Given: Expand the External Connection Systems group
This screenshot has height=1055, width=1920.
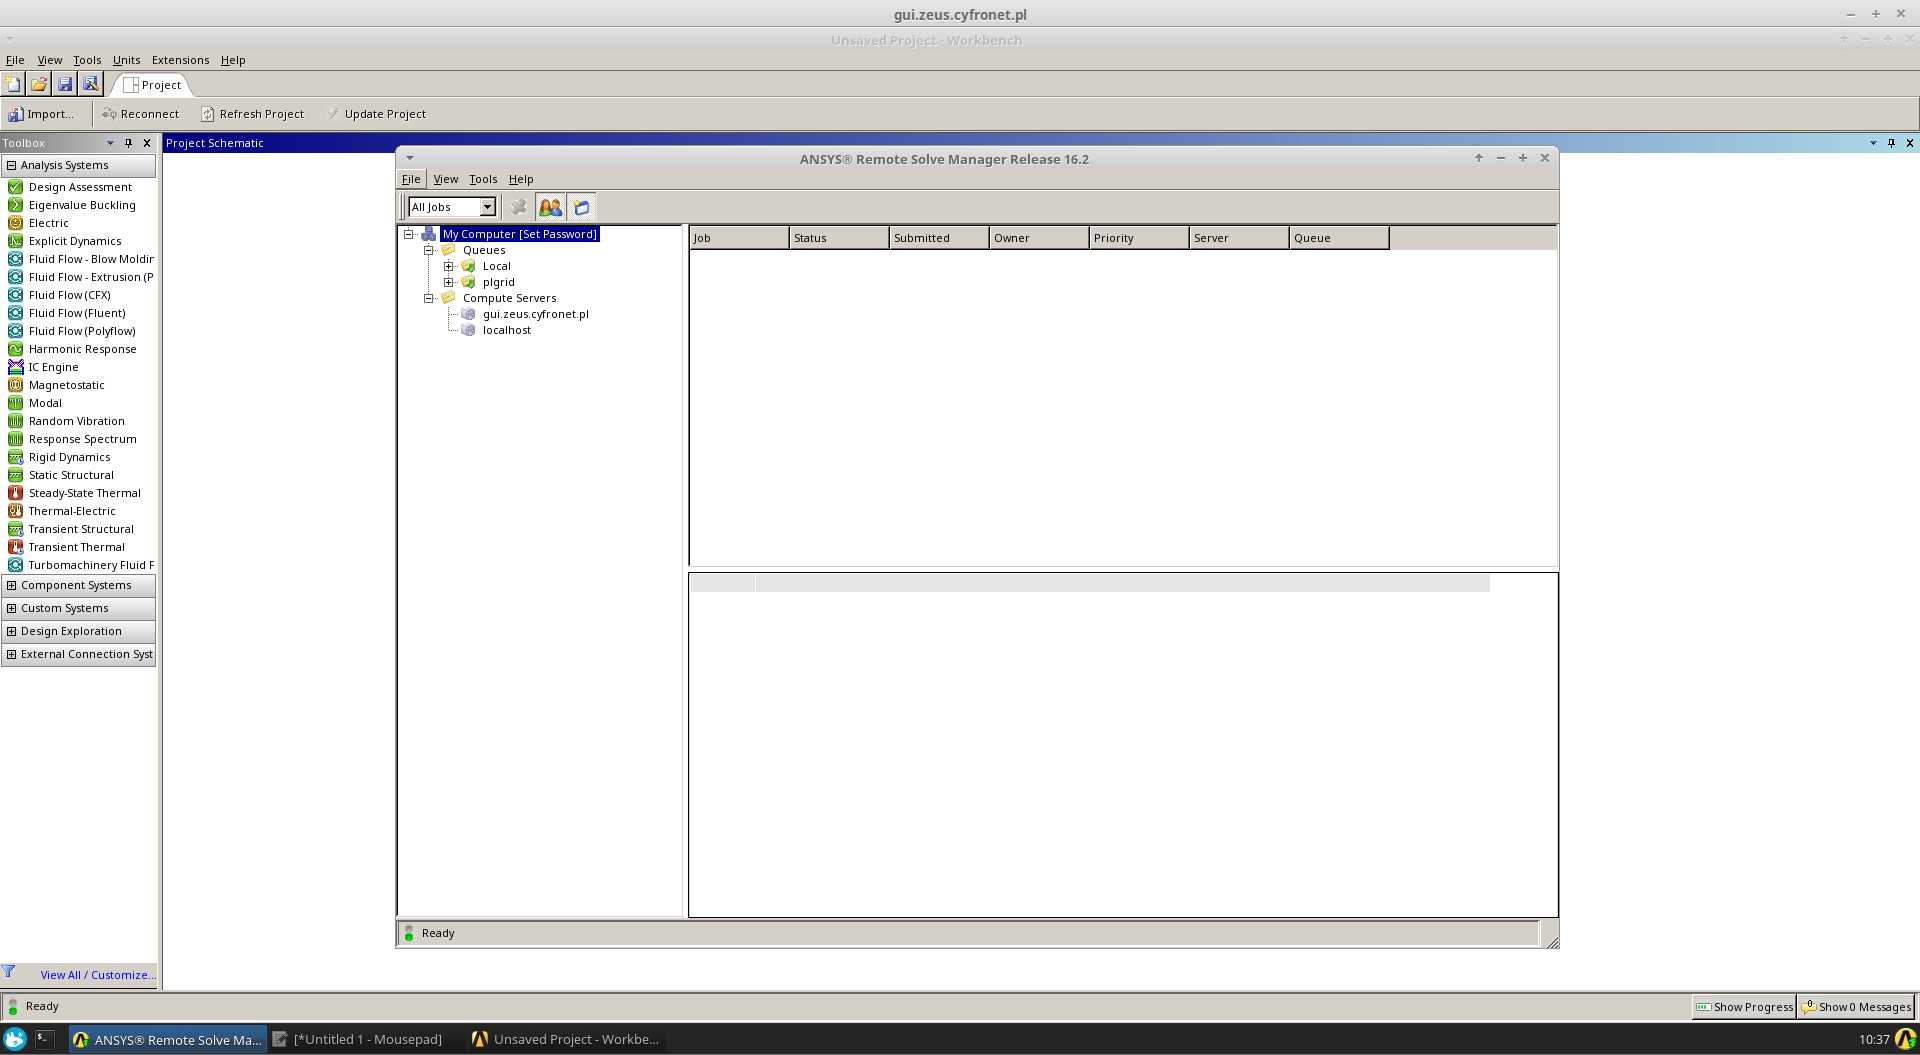Looking at the screenshot, I should (11, 654).
